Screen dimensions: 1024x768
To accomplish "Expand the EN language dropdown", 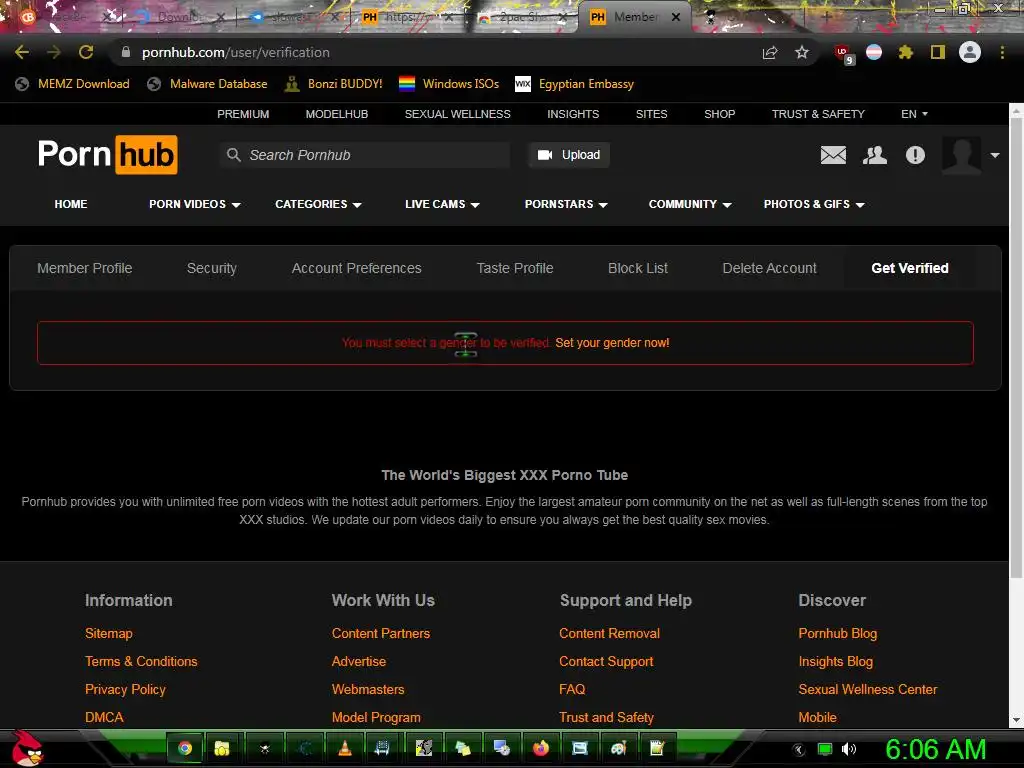I will pyautogui.click(x=914, y=114).
